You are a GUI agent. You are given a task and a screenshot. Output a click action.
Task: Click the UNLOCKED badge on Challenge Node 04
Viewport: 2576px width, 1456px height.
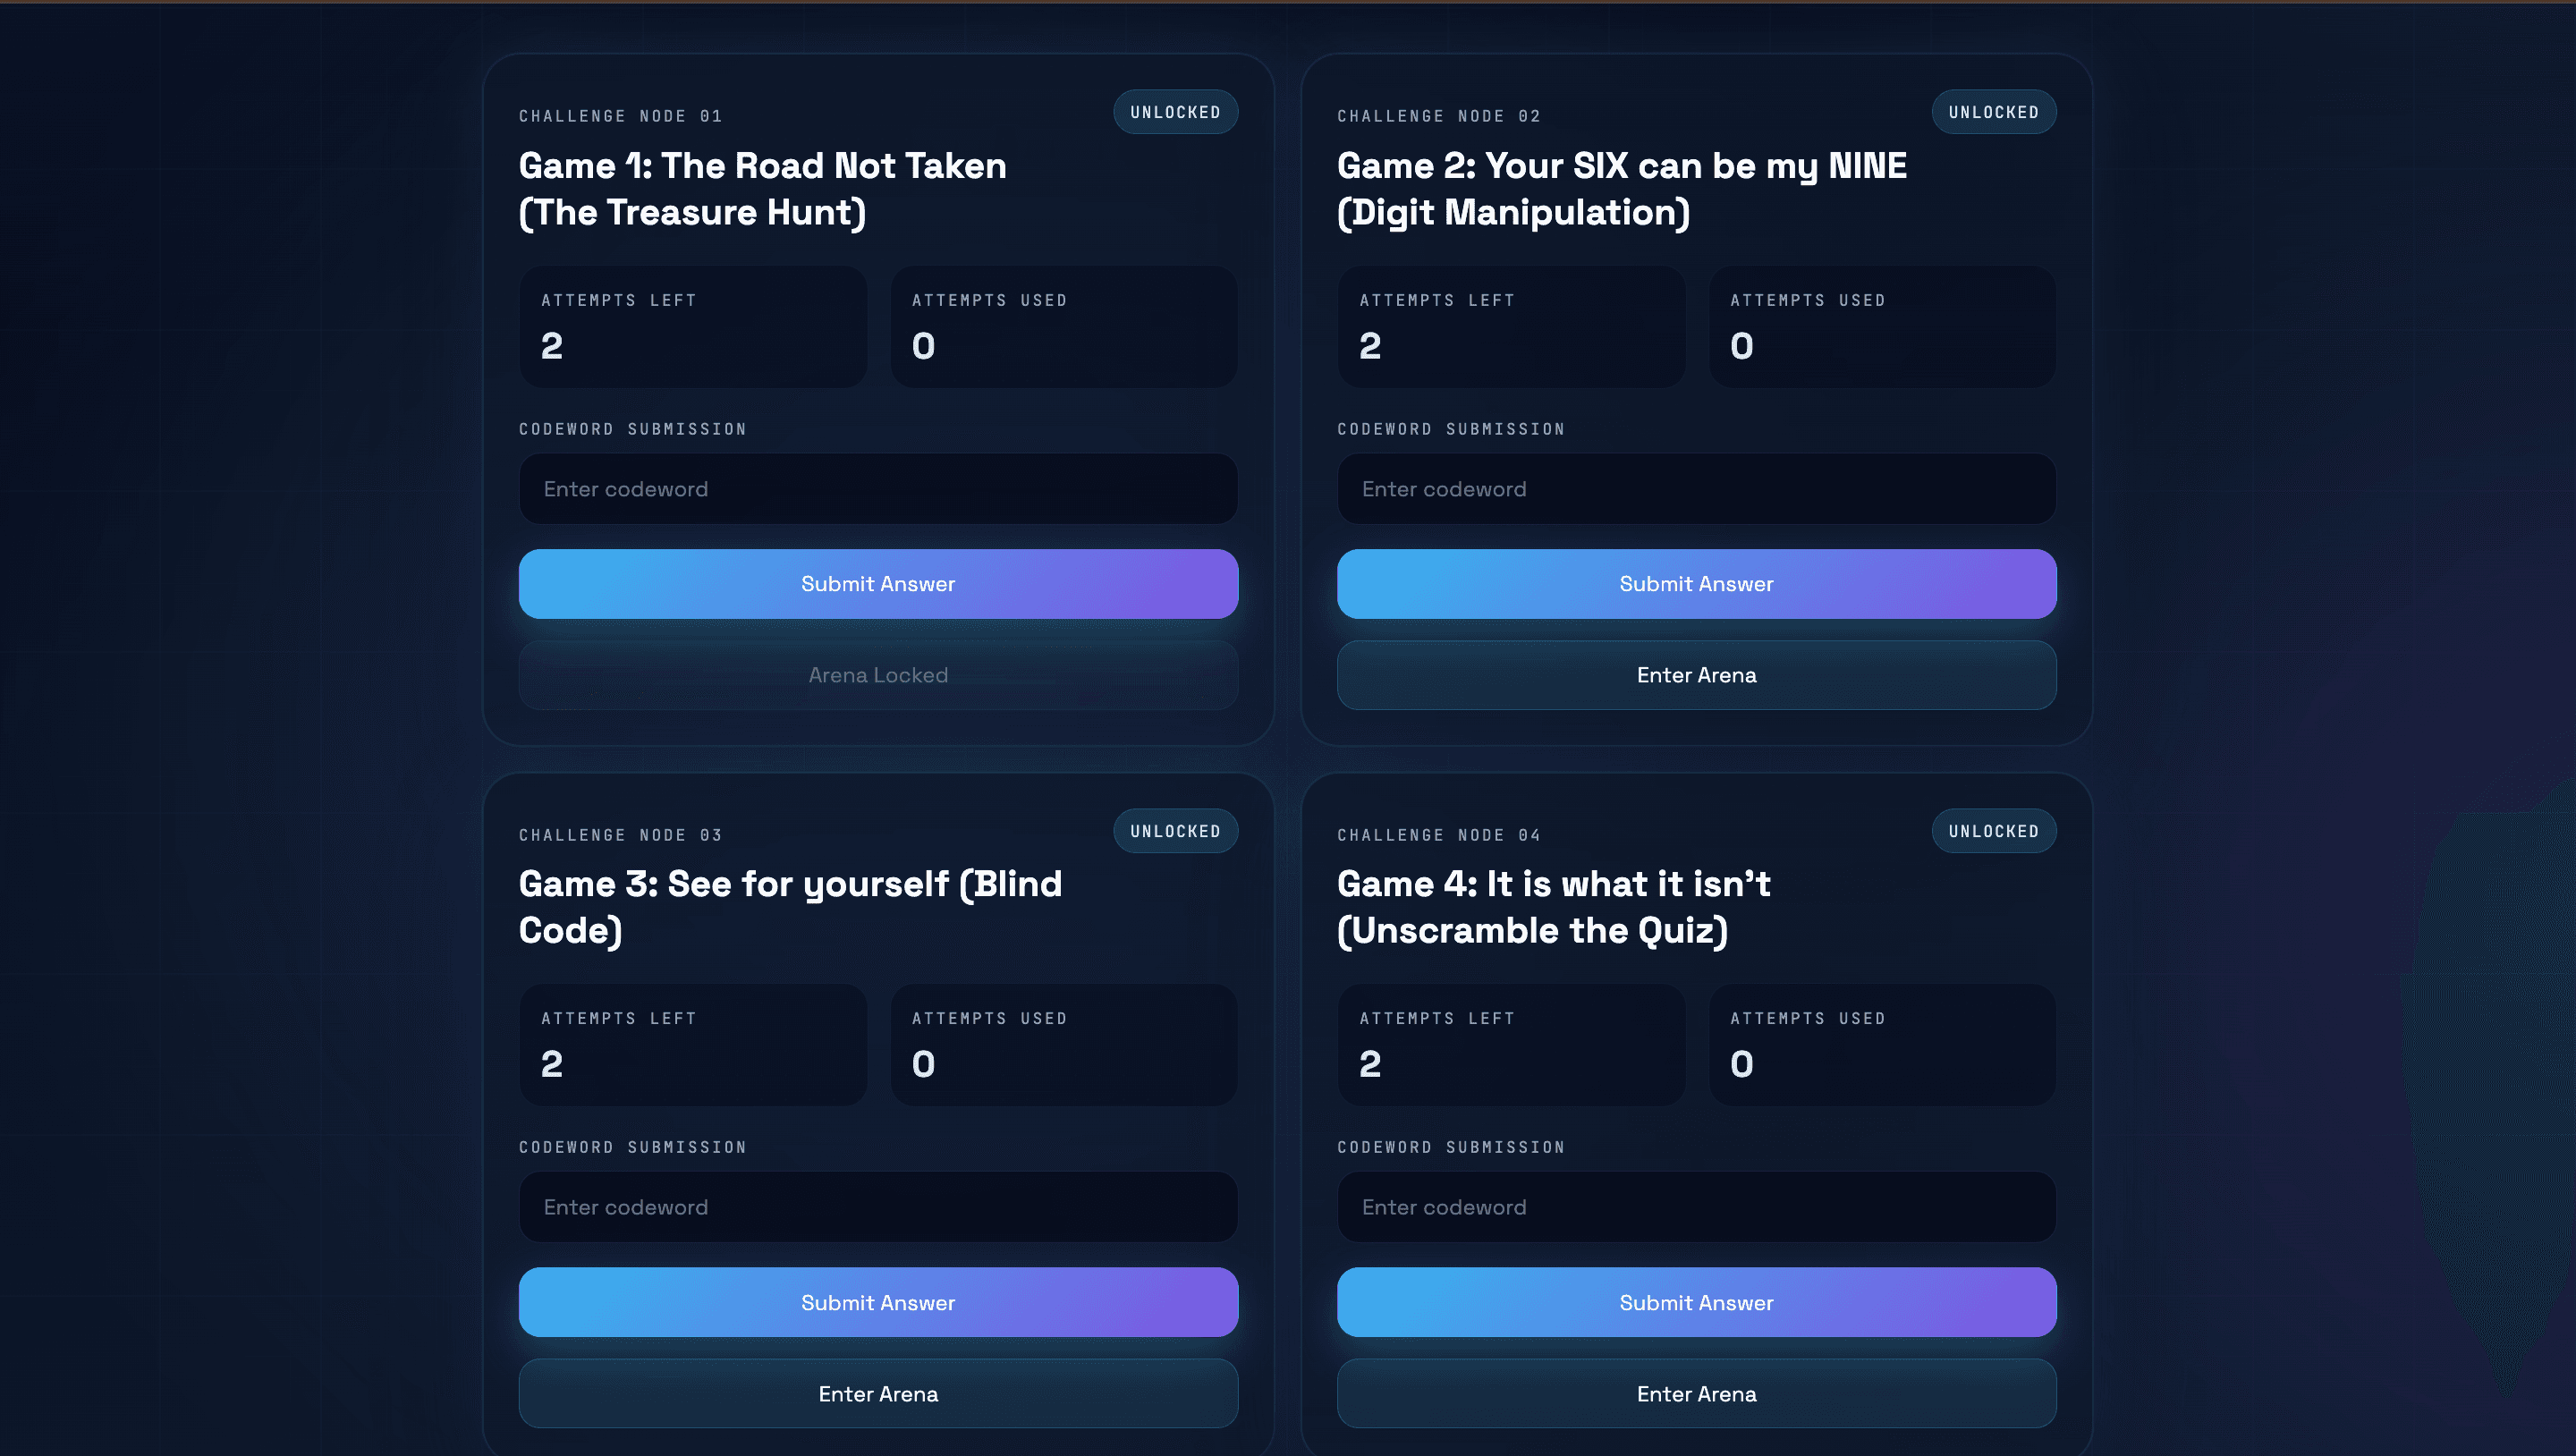click(1994, 830)
